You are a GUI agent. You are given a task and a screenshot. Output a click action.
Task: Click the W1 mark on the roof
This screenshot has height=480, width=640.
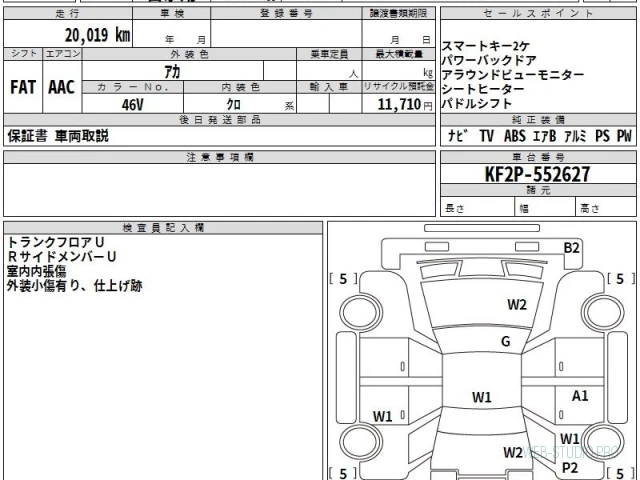pyautogui.click(x=482, y=397)
